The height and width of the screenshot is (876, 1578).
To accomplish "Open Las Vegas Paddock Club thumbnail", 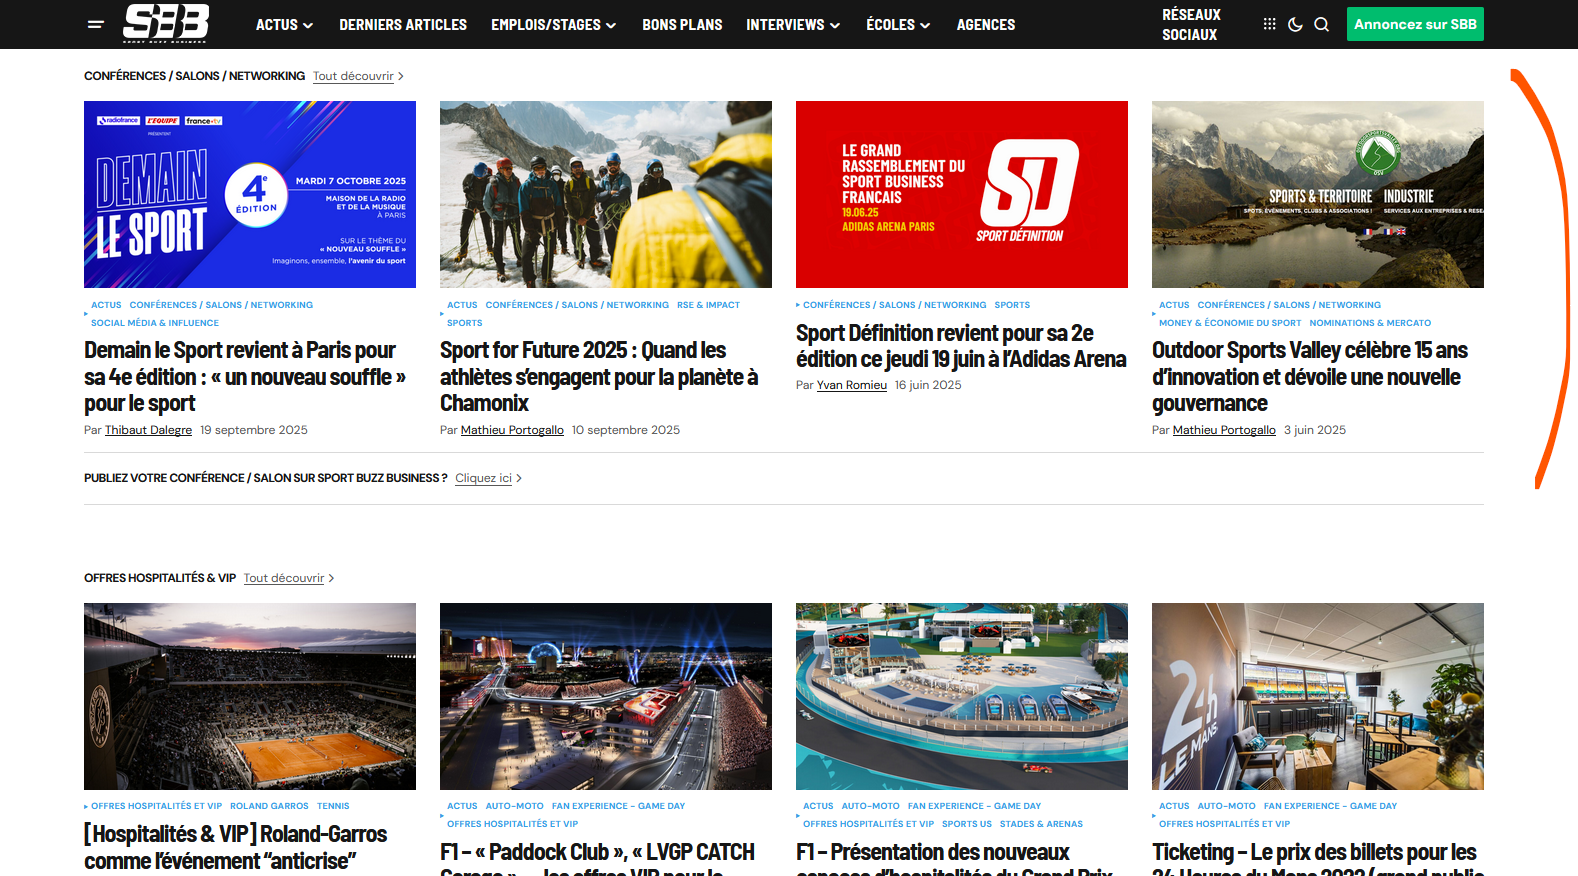I will (606, 696).
